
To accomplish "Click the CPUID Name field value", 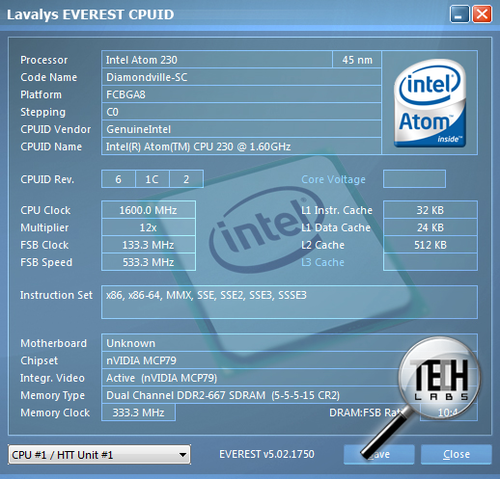I will tap(241, 147).
